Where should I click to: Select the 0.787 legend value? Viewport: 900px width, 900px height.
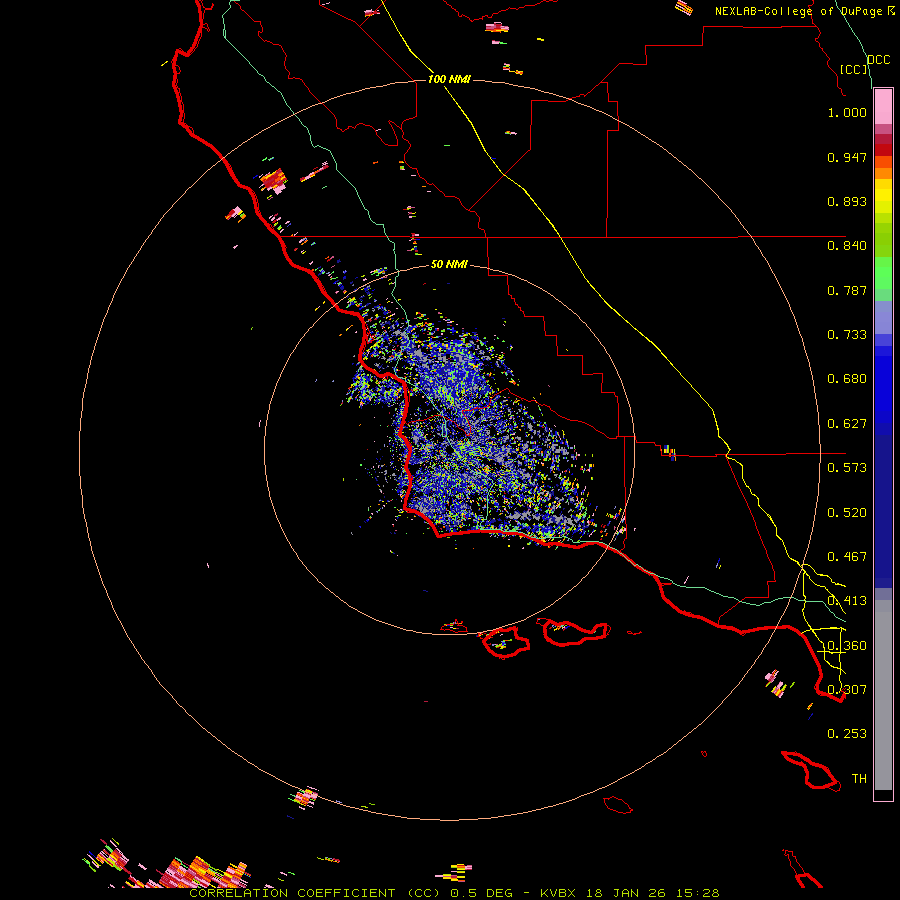pyautogui.click(x=847, y=290)
